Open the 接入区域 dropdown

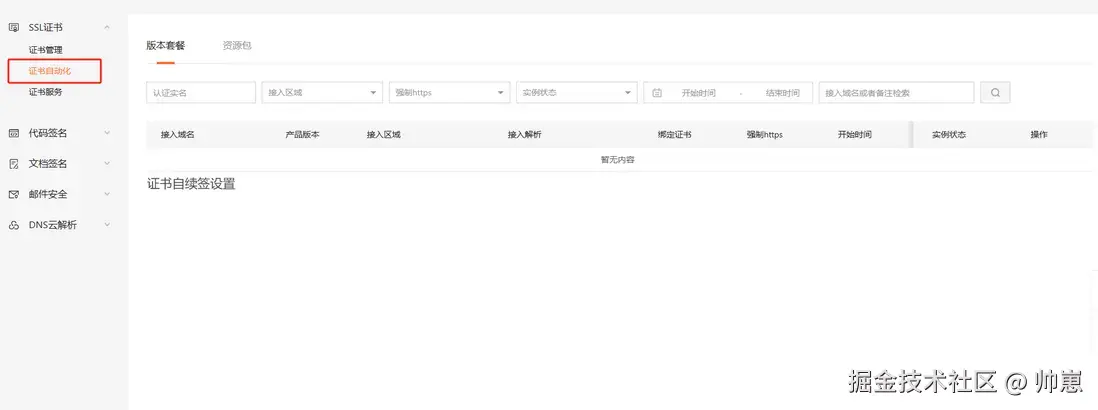coord(322,92)
